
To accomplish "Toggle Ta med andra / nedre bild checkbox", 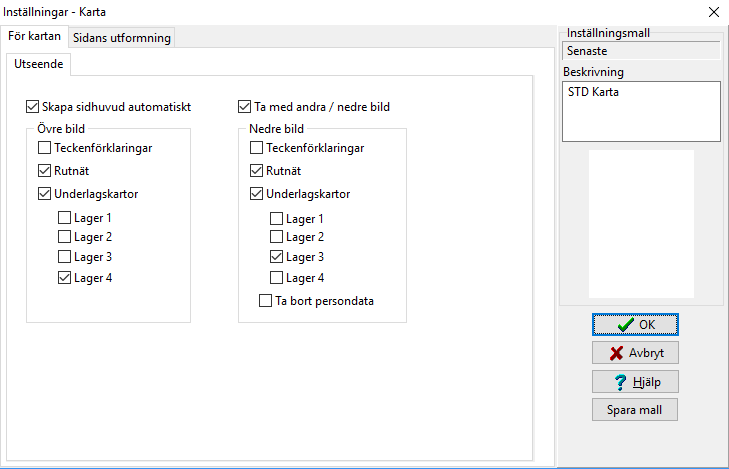I will pos(244,107).
